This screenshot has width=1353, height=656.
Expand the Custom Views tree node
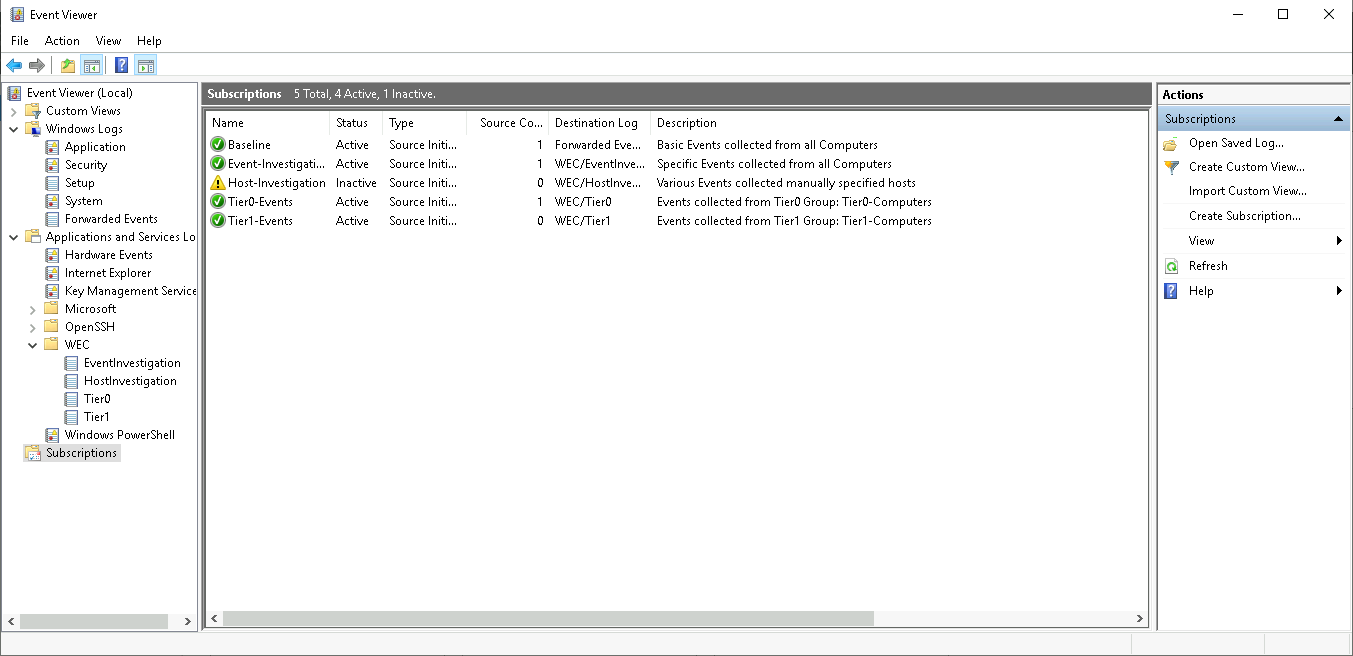point(14,111)
